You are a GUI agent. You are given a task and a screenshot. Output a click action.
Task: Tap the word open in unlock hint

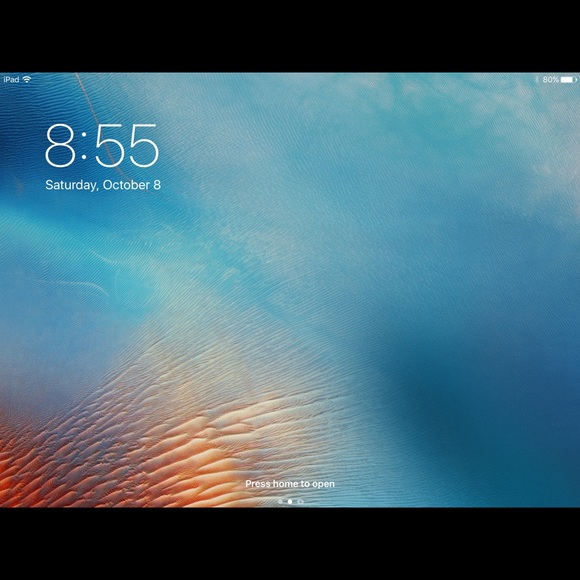[x=323, y=484]
